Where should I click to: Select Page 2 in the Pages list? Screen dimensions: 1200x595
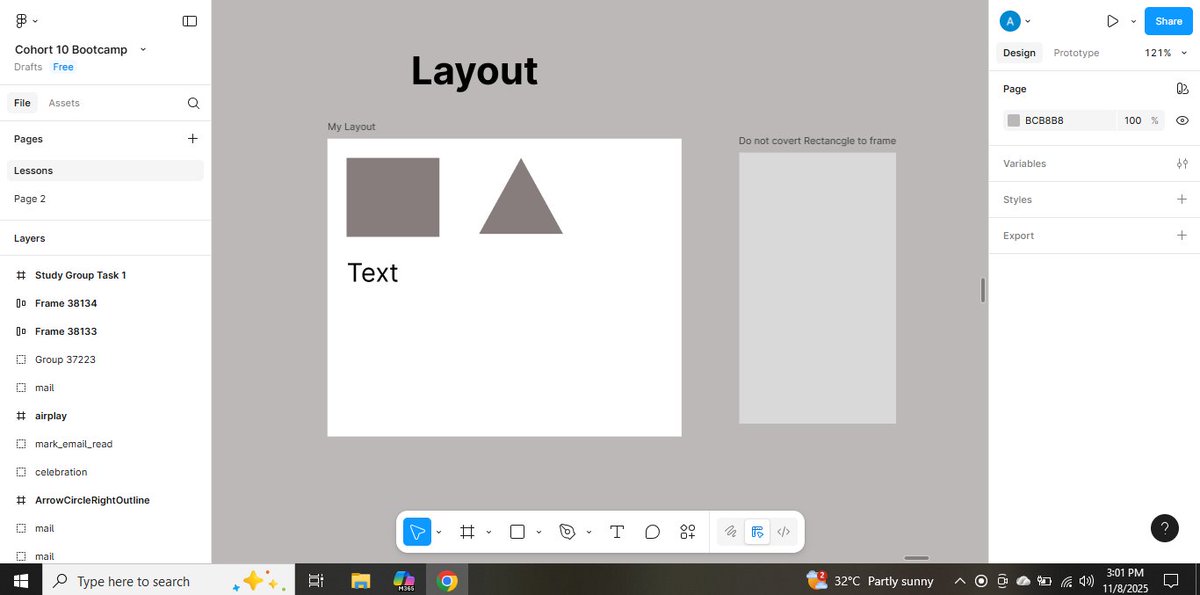(x=29, y=198)
